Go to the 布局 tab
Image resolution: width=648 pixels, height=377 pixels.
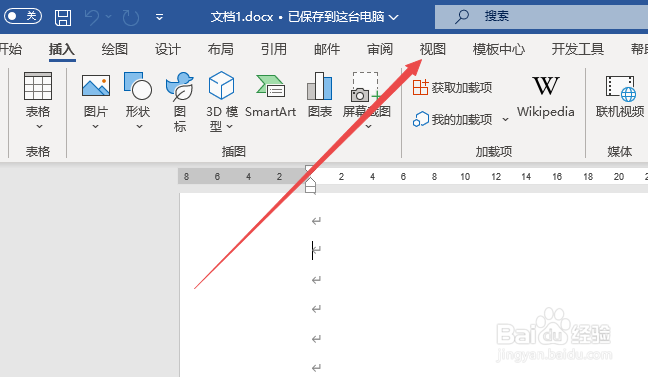point(221,49)
